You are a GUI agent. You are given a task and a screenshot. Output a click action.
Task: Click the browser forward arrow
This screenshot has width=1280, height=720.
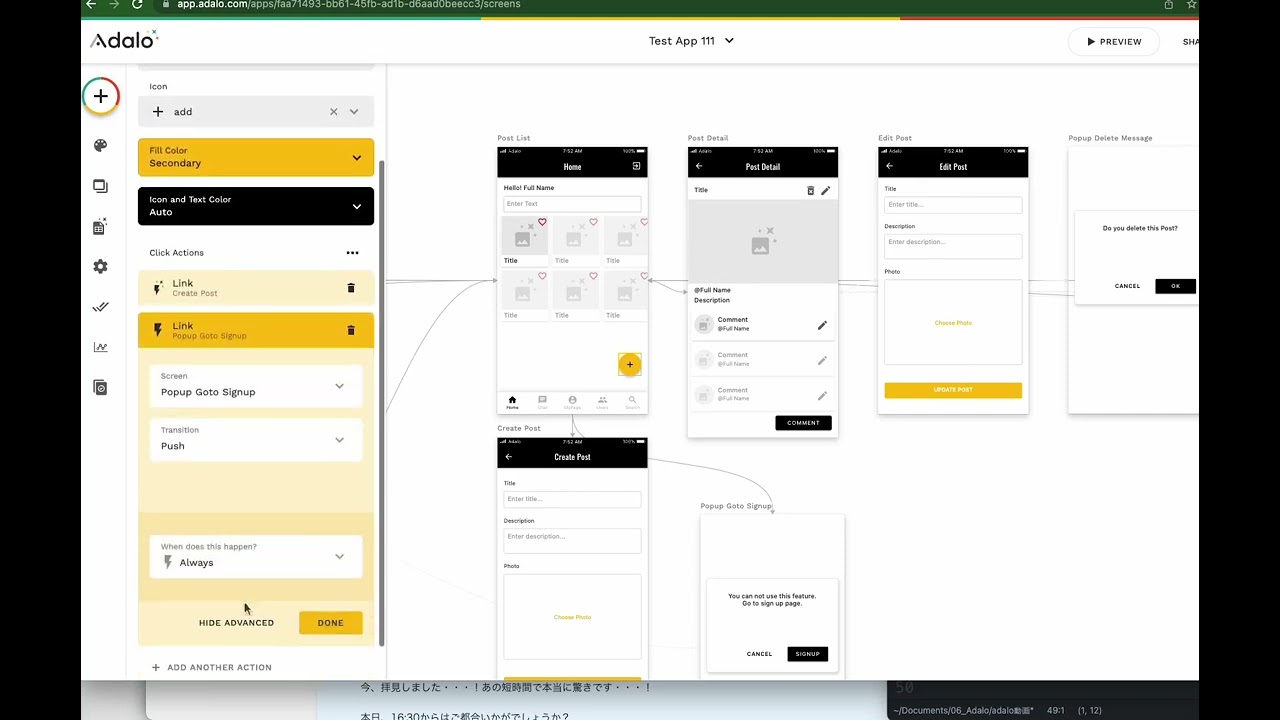point(114,4)
